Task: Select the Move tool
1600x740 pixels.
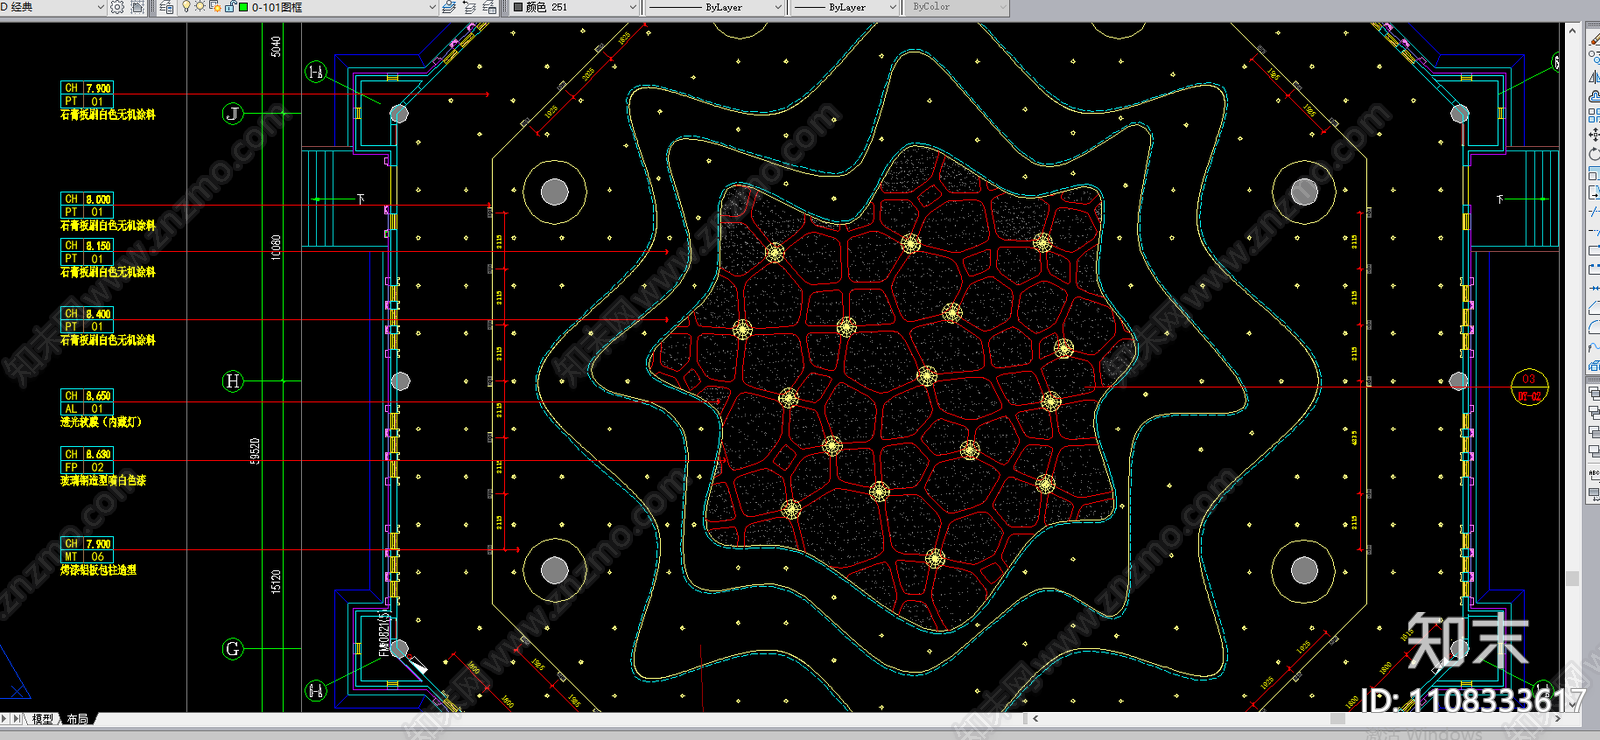Action: (1593, 134)
